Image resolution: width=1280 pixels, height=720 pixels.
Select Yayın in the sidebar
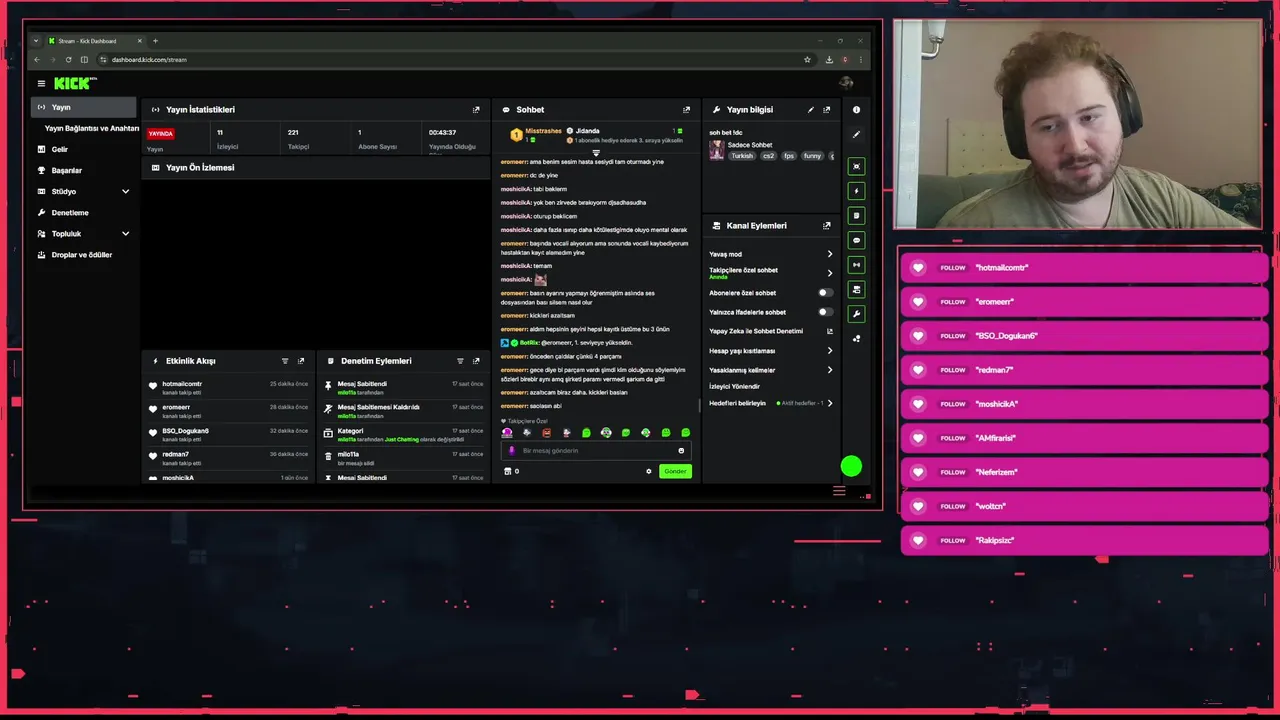point(84,107)
